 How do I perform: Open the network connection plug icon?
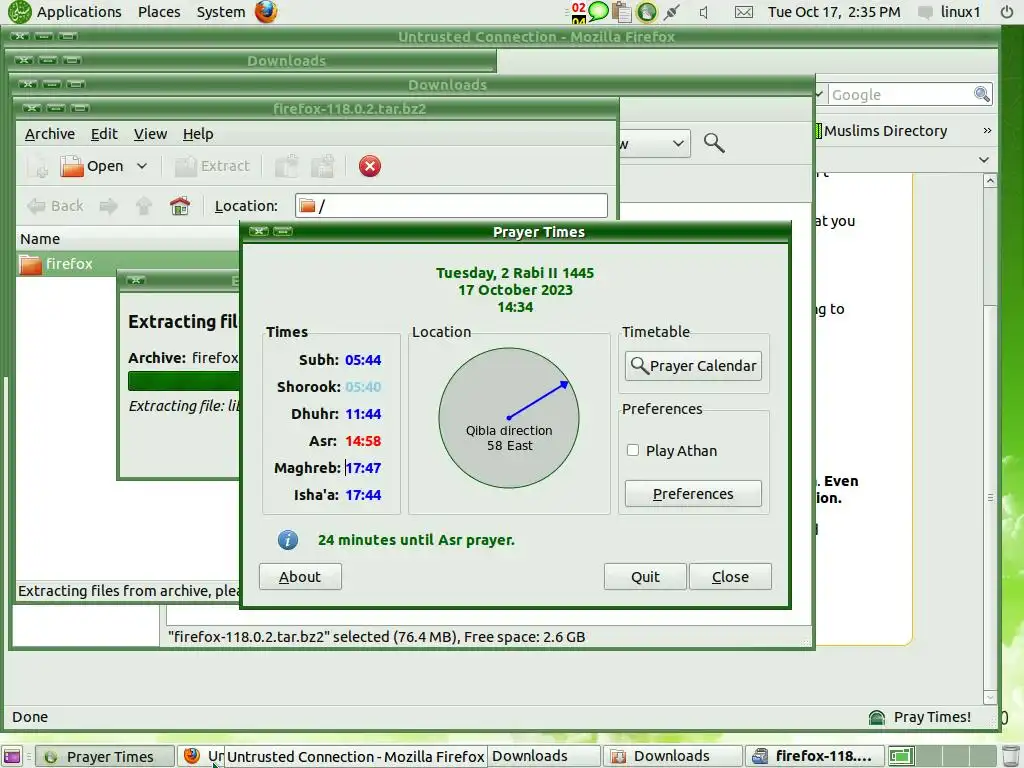[x=671, y=12]
